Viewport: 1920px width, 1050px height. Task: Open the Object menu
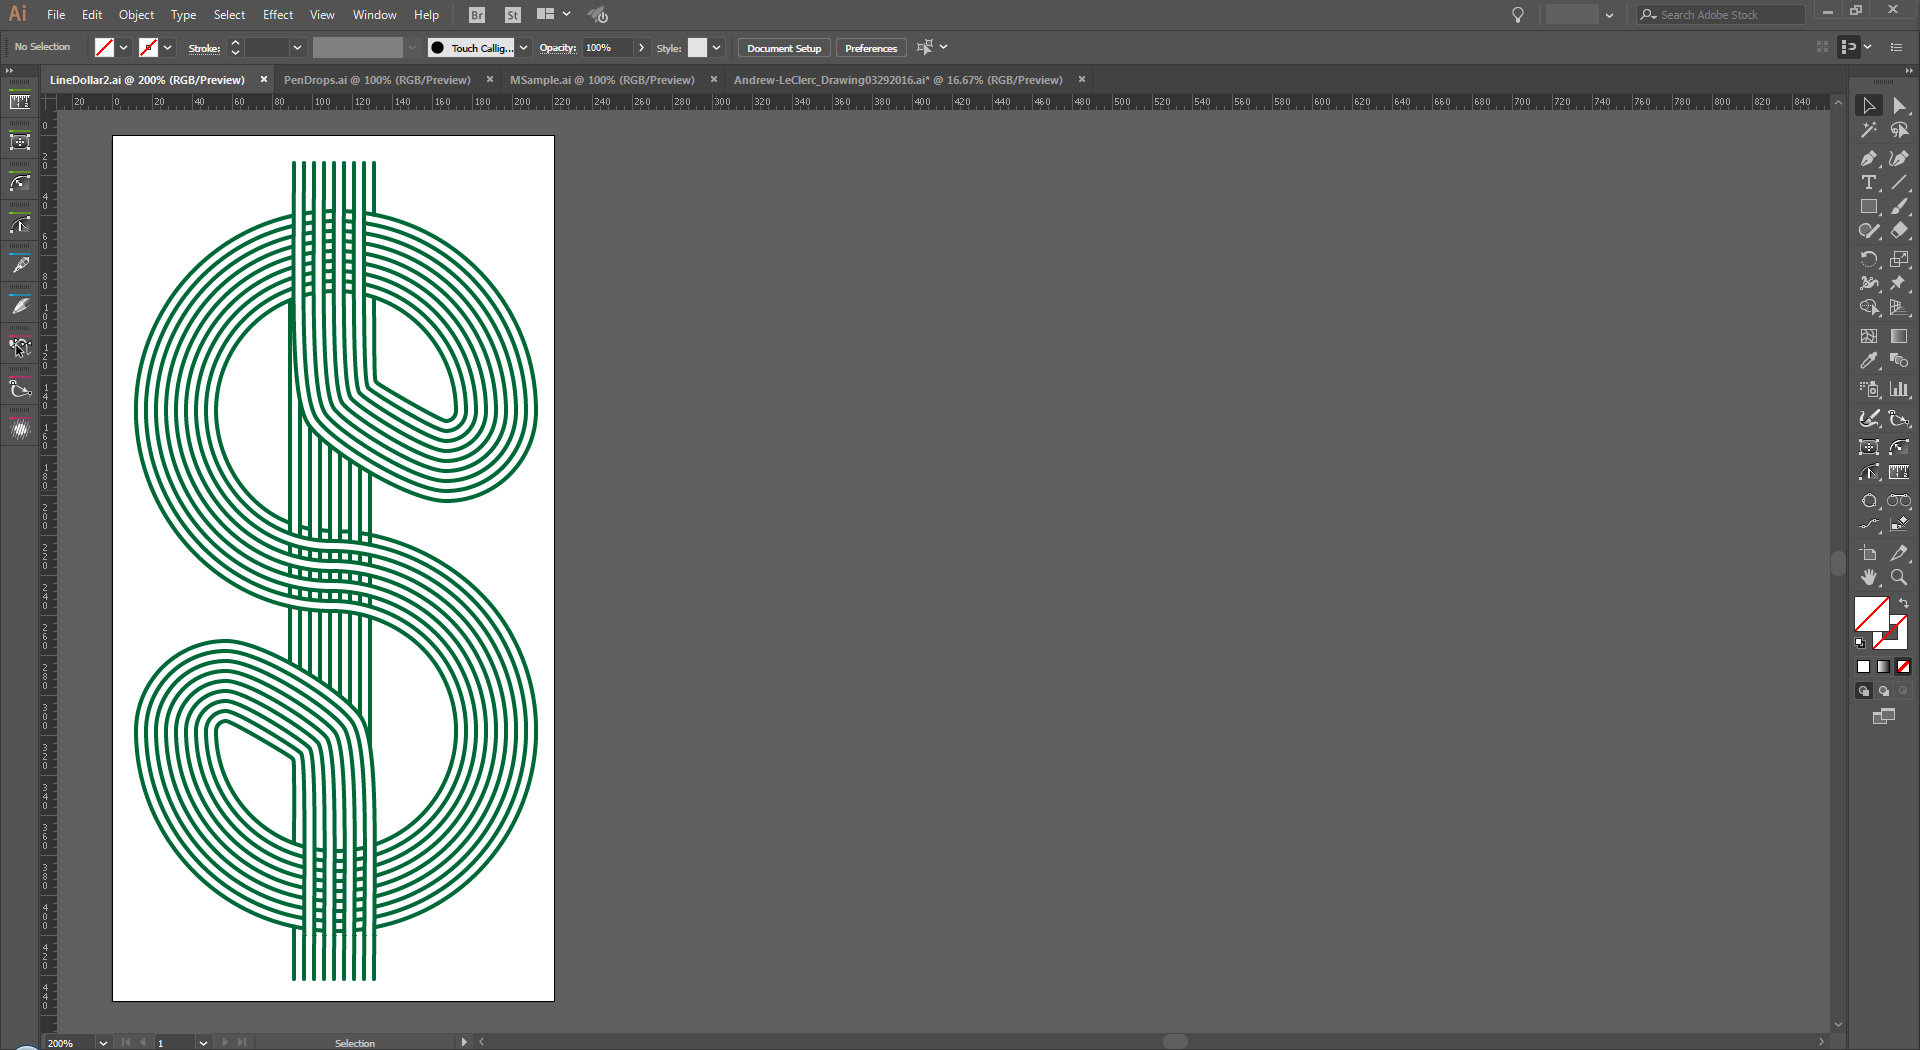click(x=136, y=15)
